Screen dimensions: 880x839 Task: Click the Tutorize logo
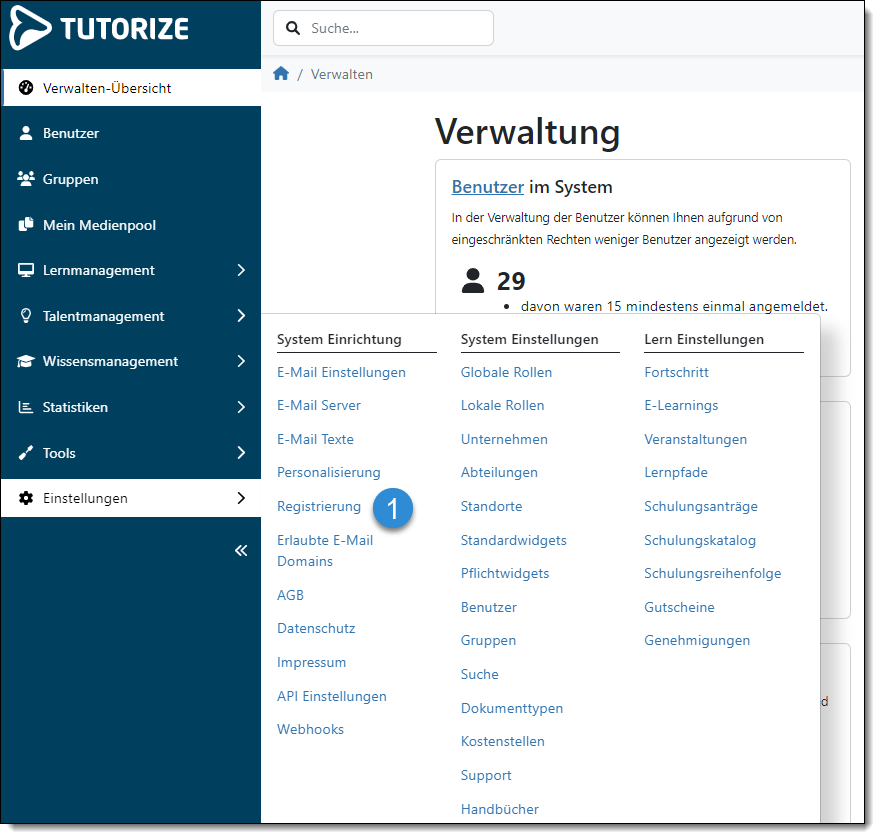pyautogui.click(x=98, y=28)
